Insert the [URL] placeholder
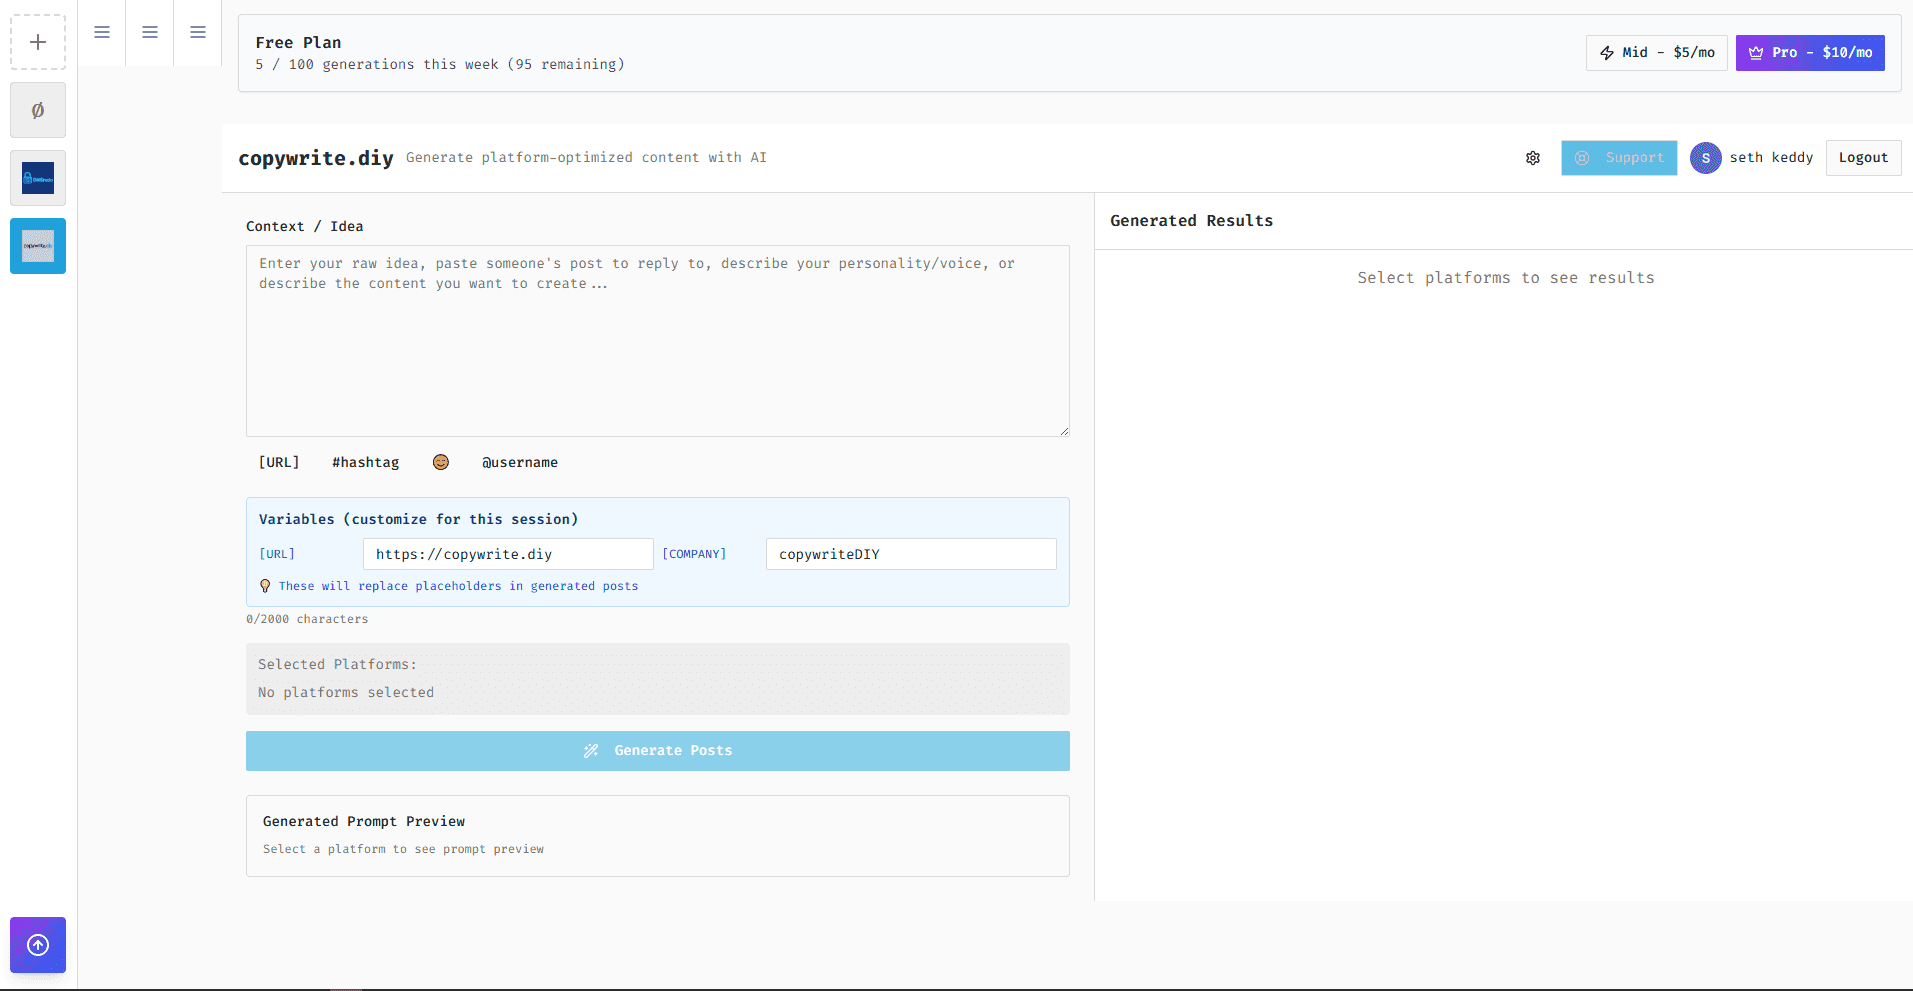This screenshot has width=1913, height=991. (x=279, y=462)
